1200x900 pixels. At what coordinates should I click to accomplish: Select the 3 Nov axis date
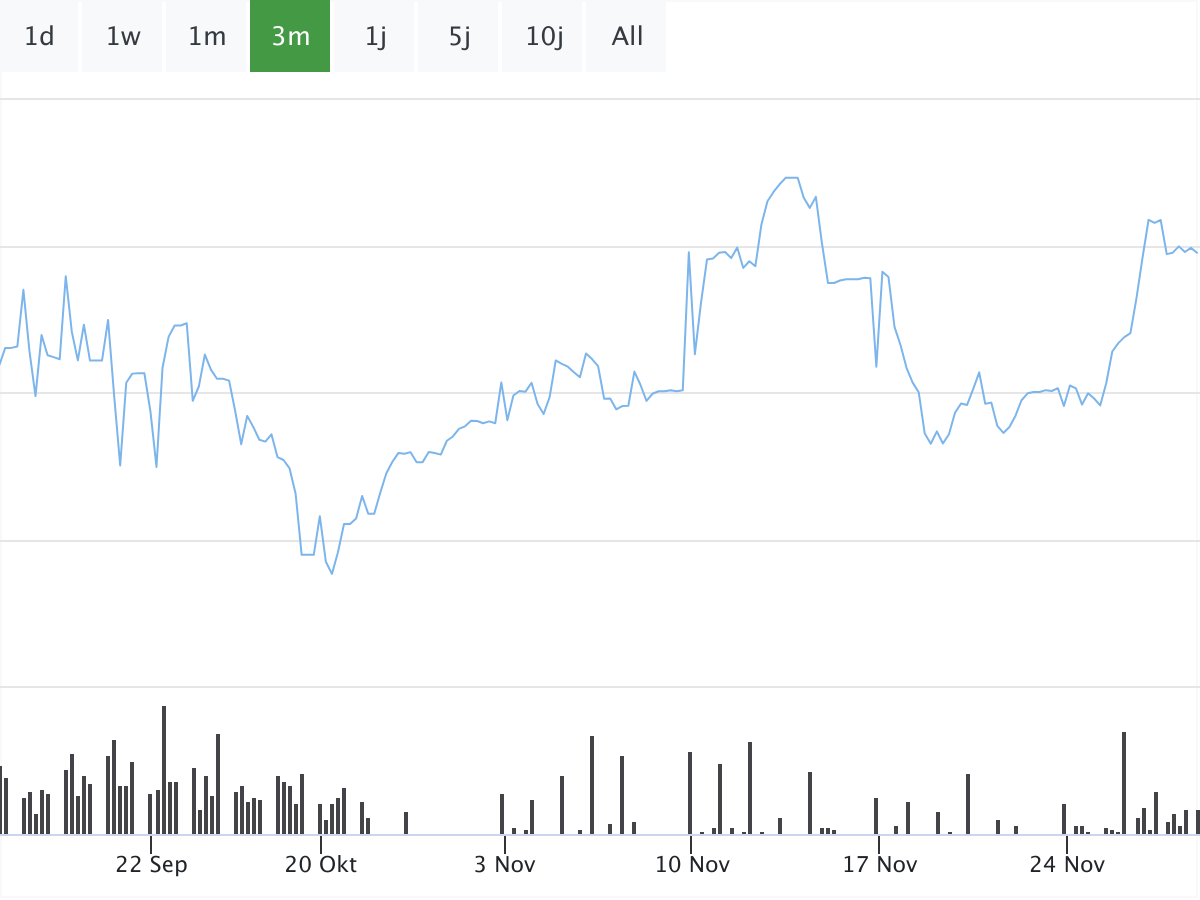tap(505, 864)
